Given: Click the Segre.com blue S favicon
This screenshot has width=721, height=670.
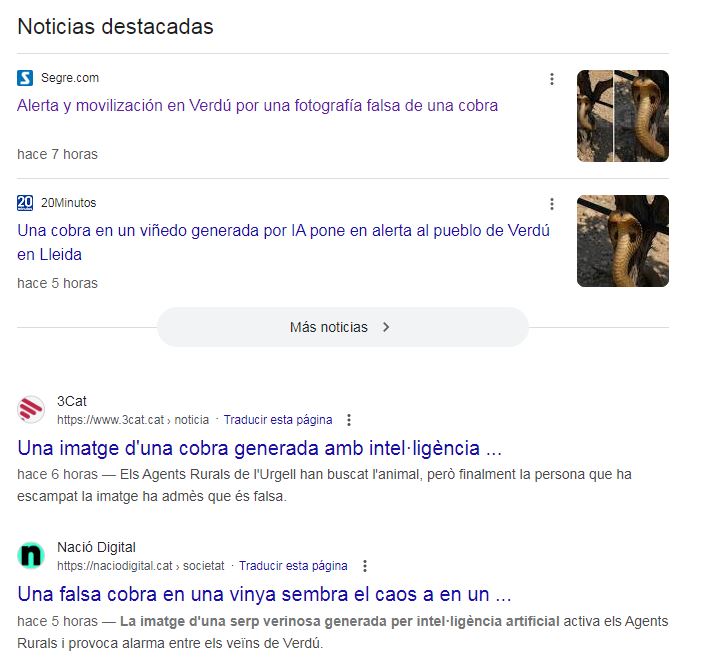Looking at the screenshot, I should (25, 78).
